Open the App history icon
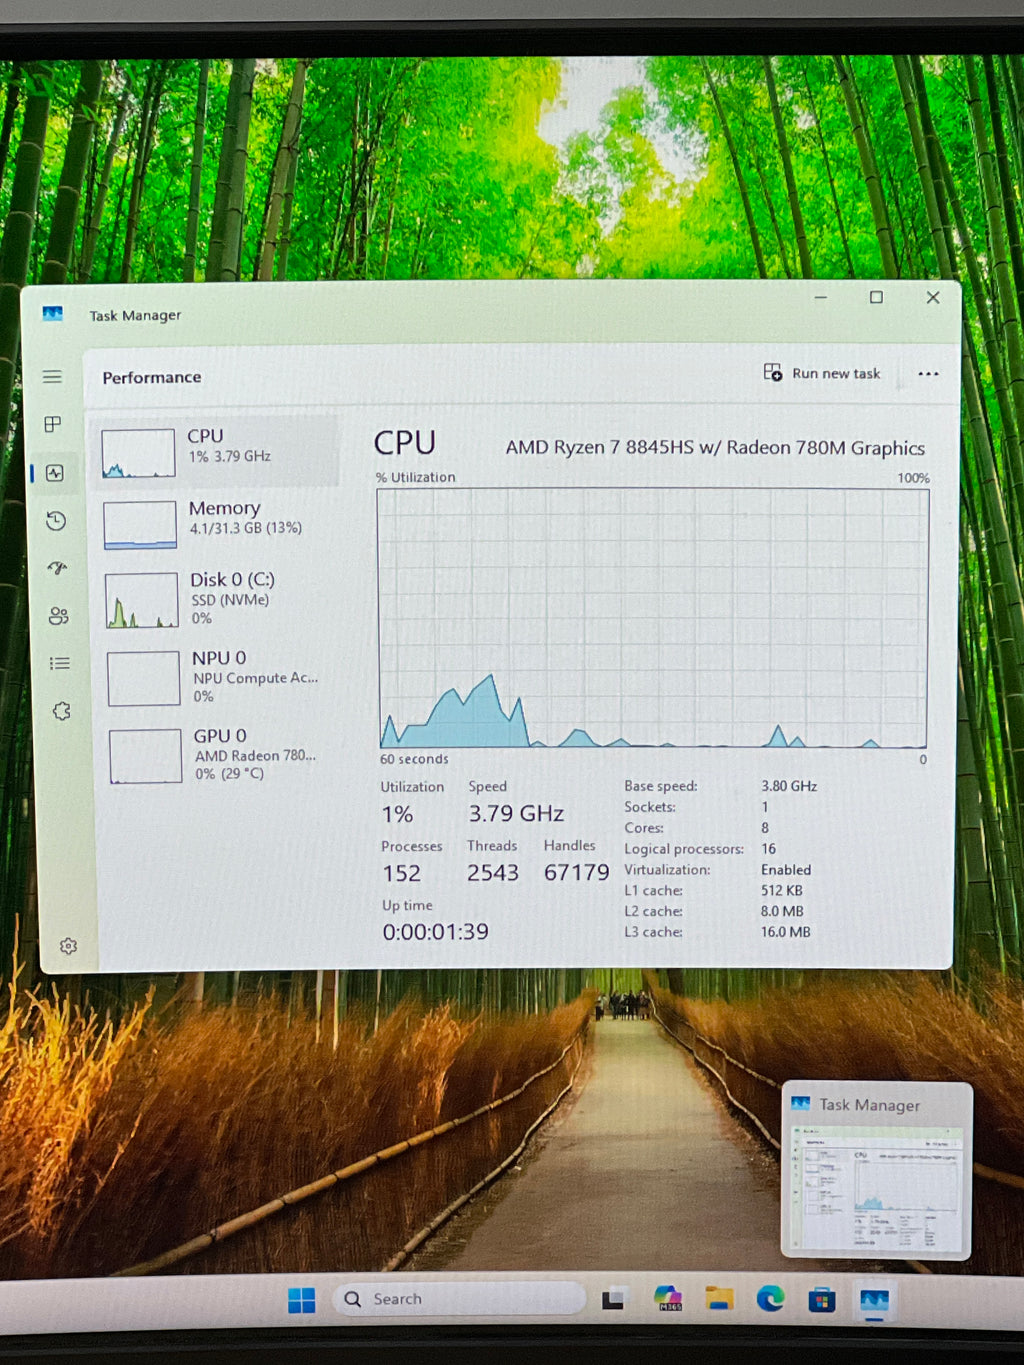Viewport: 1024px width, 1365px height. (56, 520)
